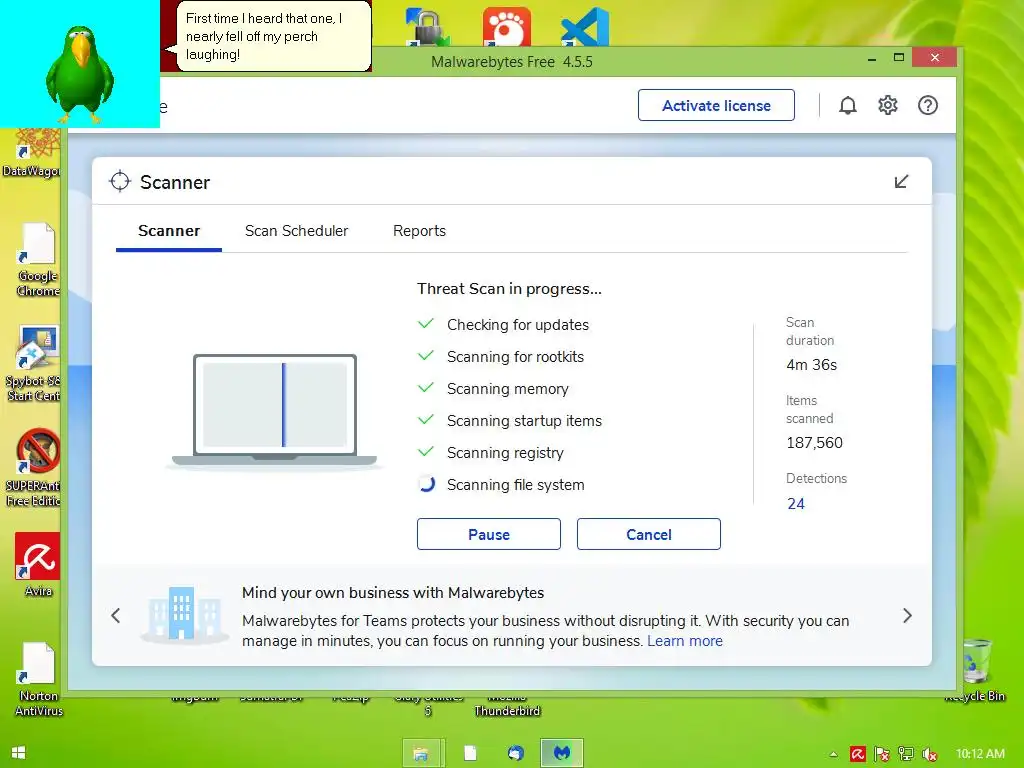Open the network tray icon
The width and height of the screenshot is (1024, 768).
coord(906,754)
